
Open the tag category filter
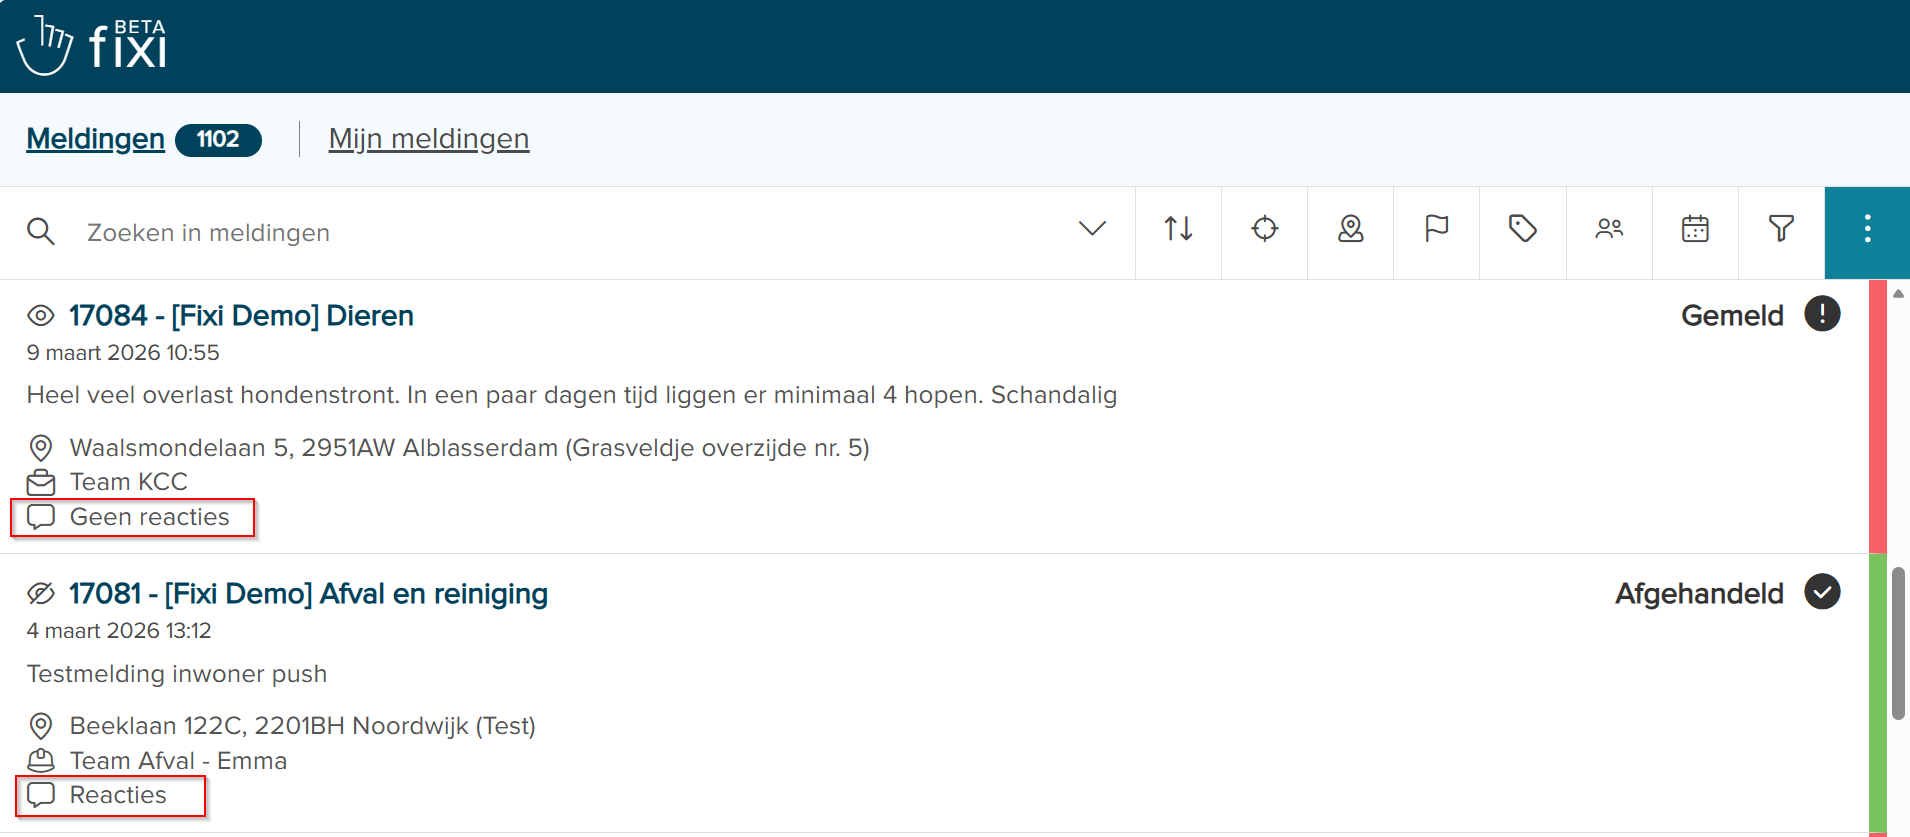click(1523, 229)
